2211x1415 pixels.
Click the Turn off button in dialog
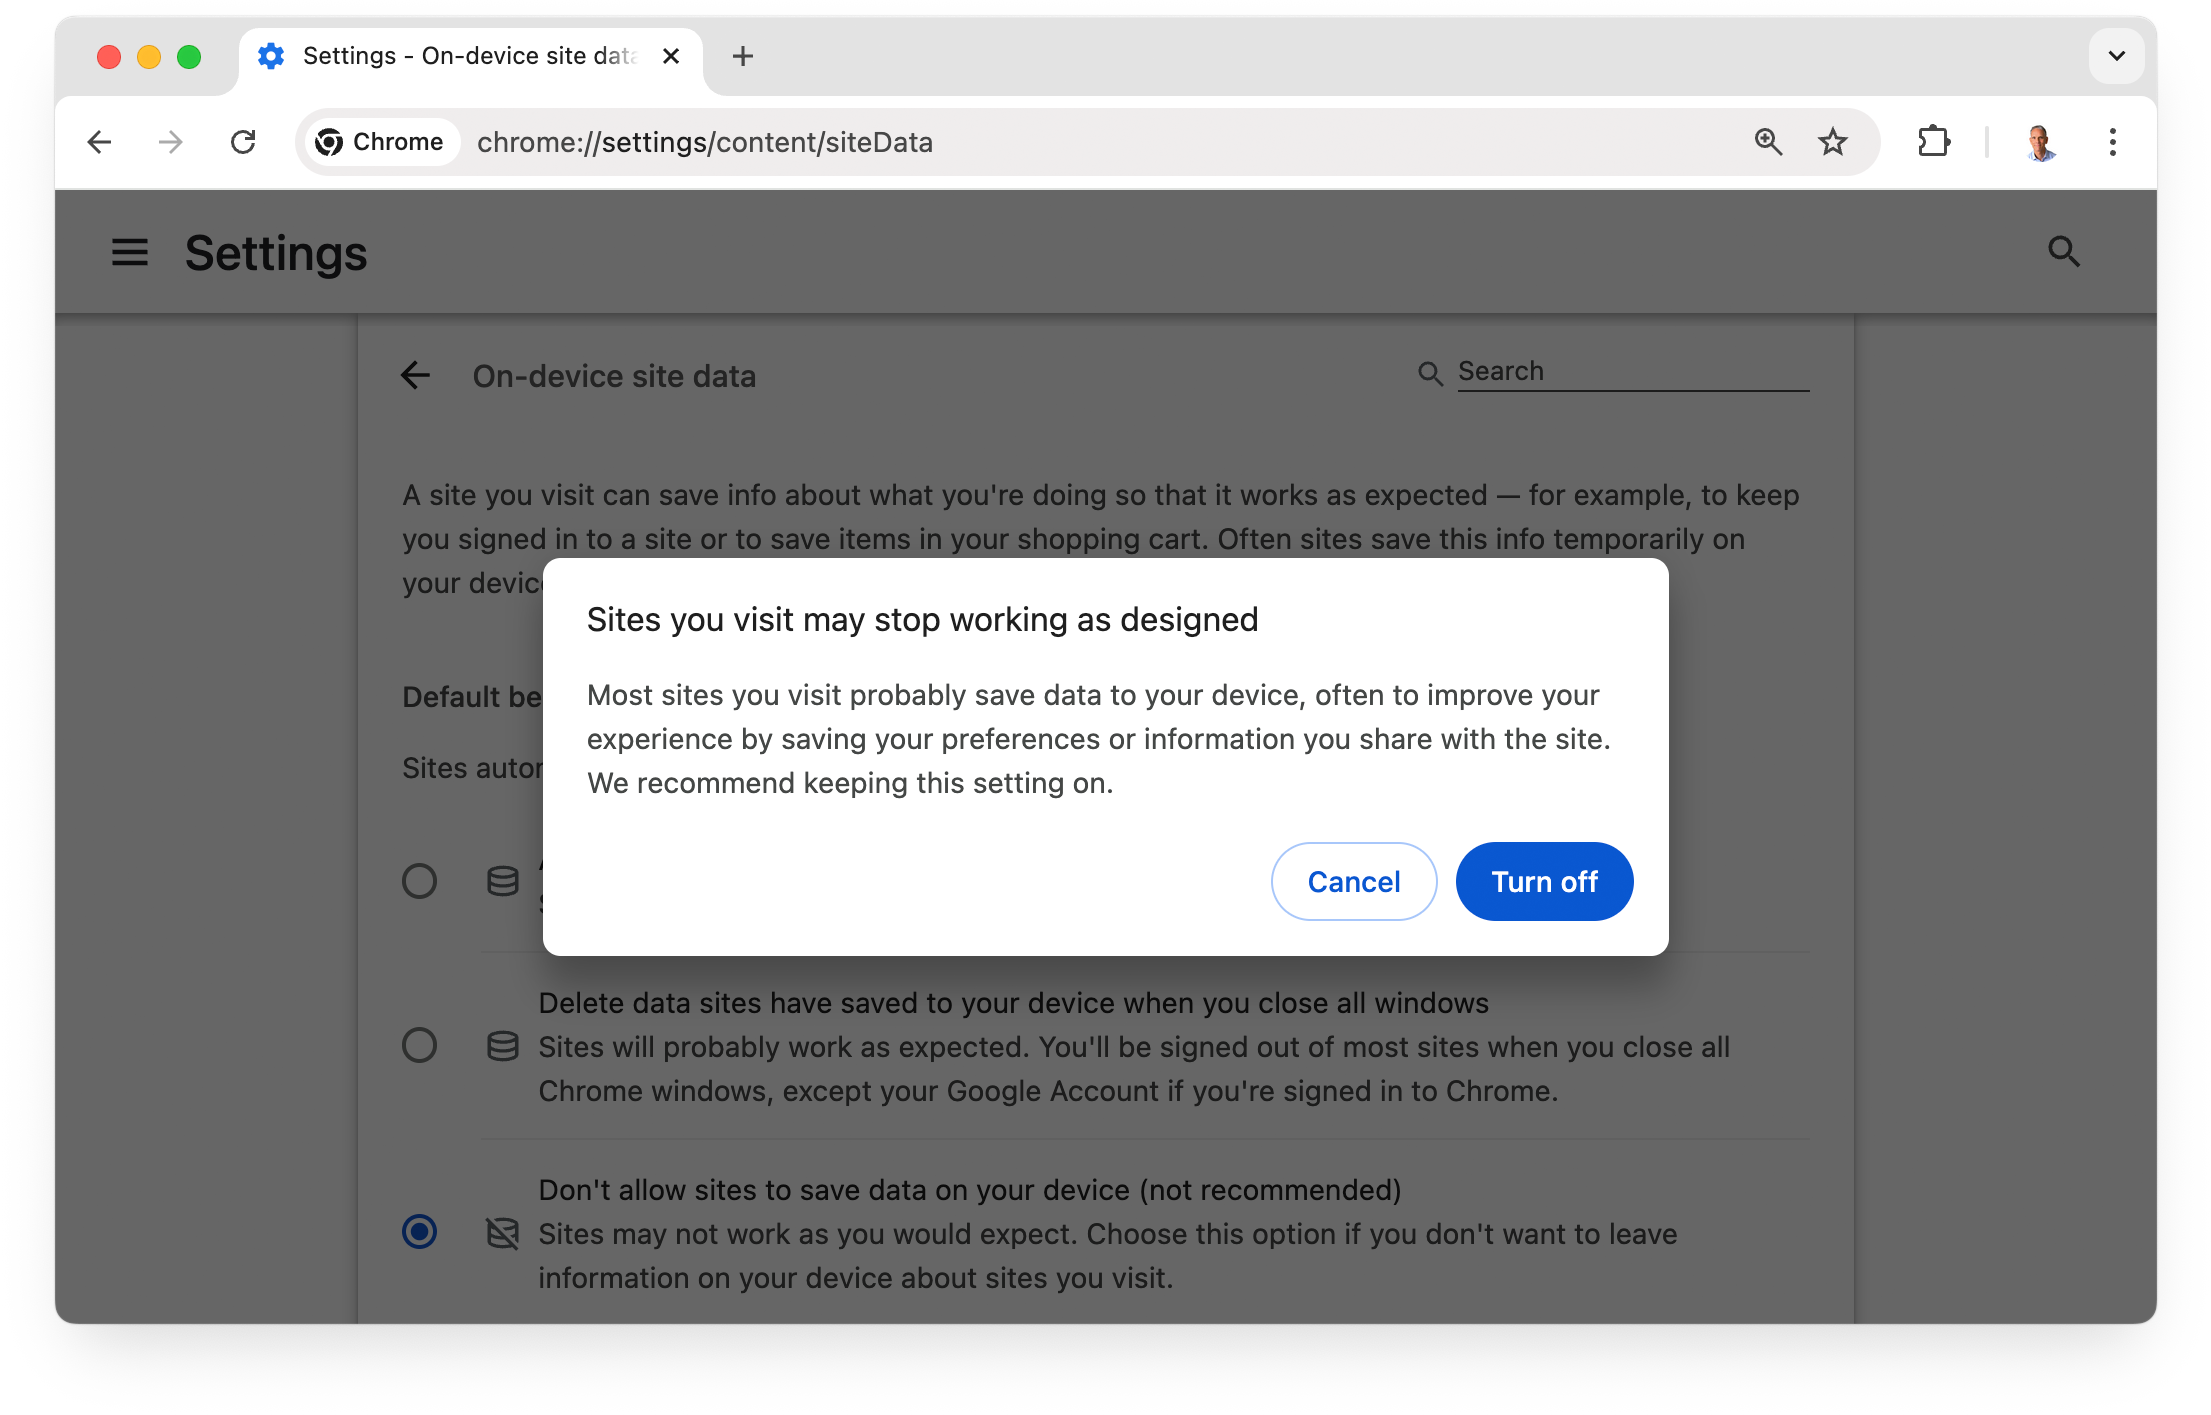1542,882
